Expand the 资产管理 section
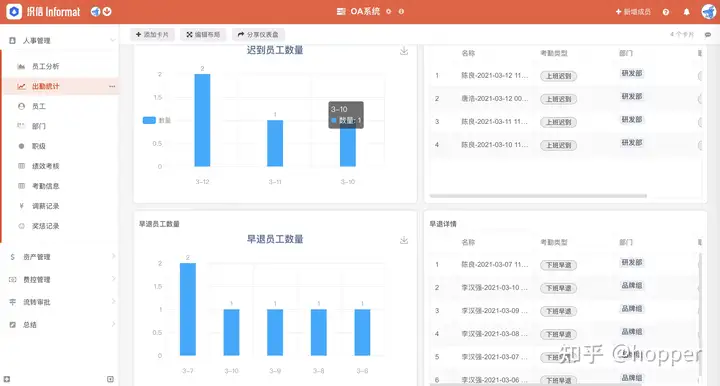 [113, 256]
